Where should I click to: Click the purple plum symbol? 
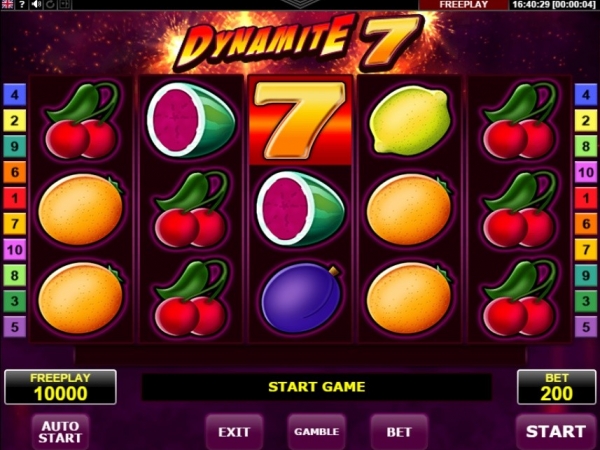[x=301, y=298]
